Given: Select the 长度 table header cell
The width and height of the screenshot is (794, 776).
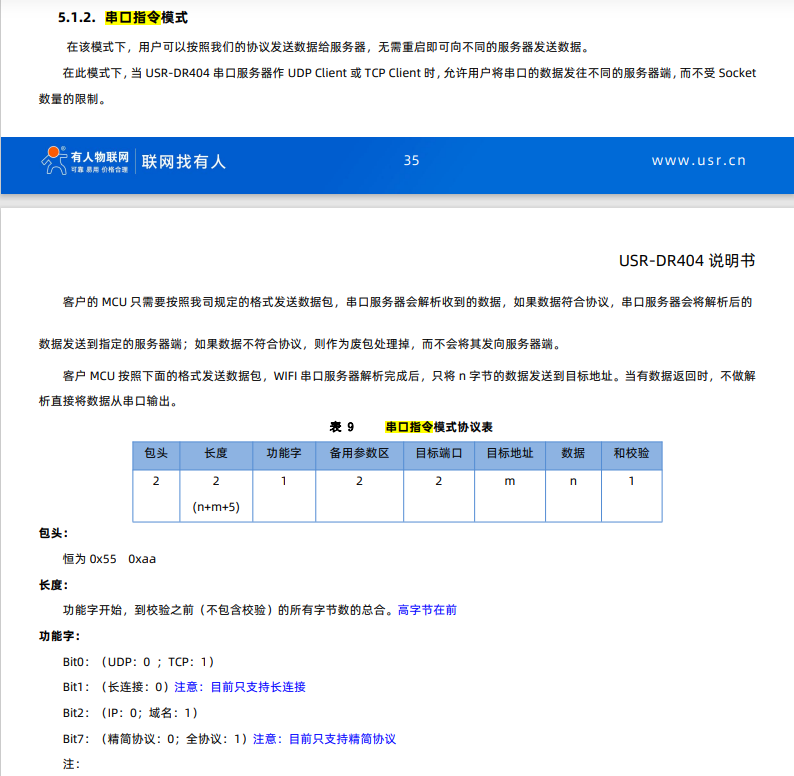Looking at the screenshot, I should (x=216, y=453).
